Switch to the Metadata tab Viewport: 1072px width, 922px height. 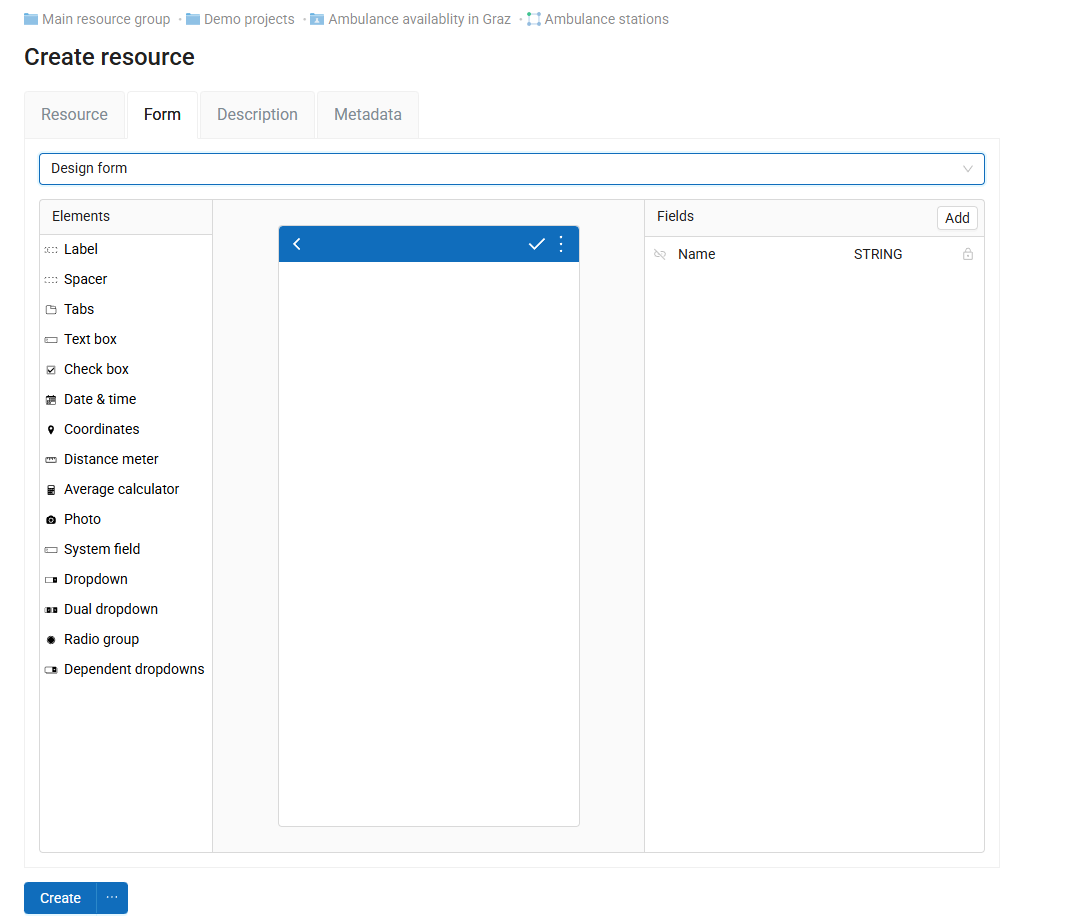coord(367,115)
